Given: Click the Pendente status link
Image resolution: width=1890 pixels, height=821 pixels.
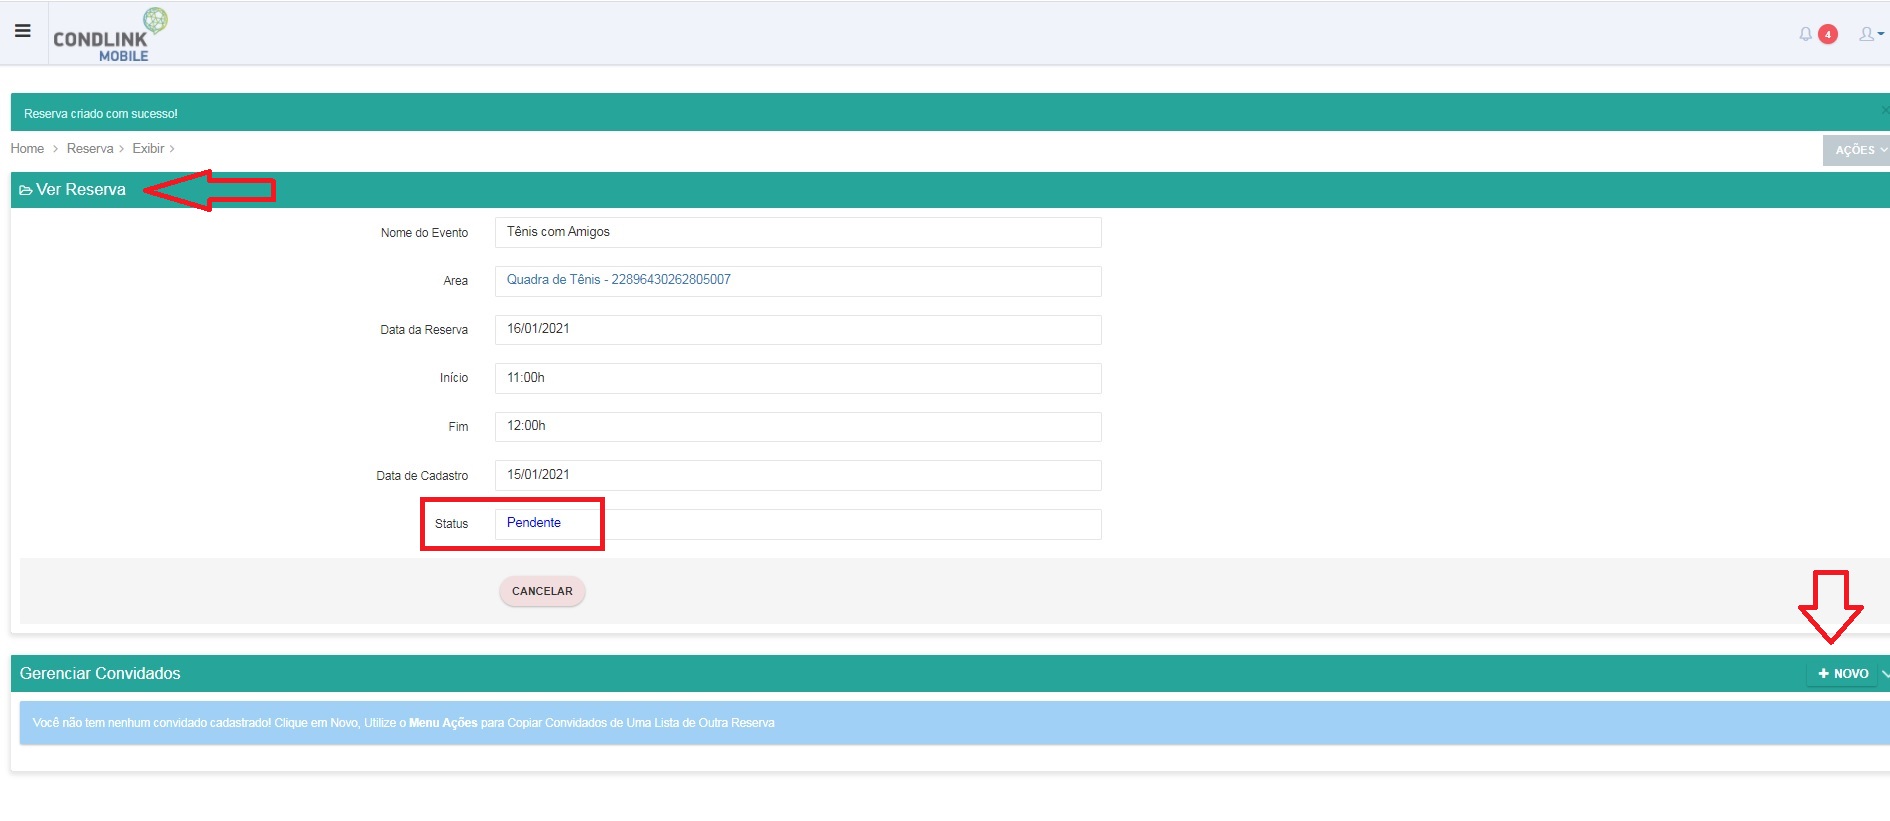Looking at the screenshot, I should (533, 523).
